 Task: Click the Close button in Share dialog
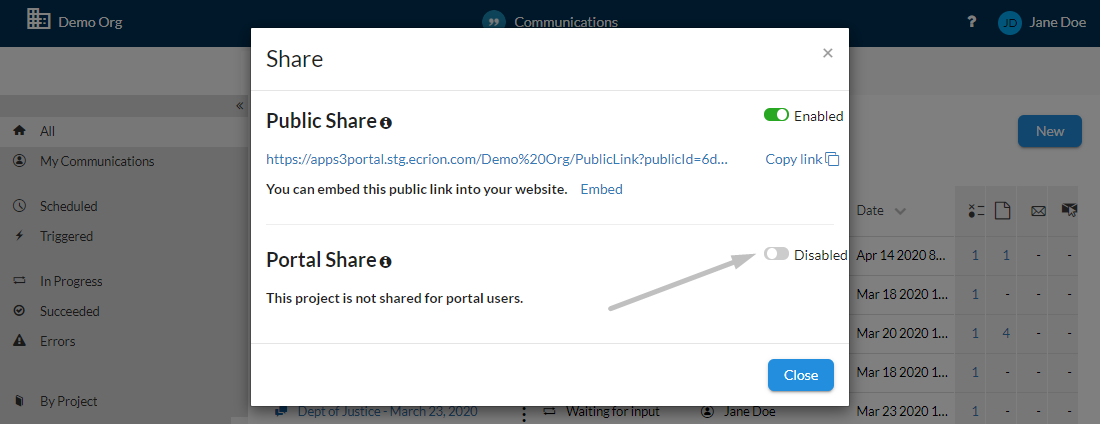(x=800, y=375)
